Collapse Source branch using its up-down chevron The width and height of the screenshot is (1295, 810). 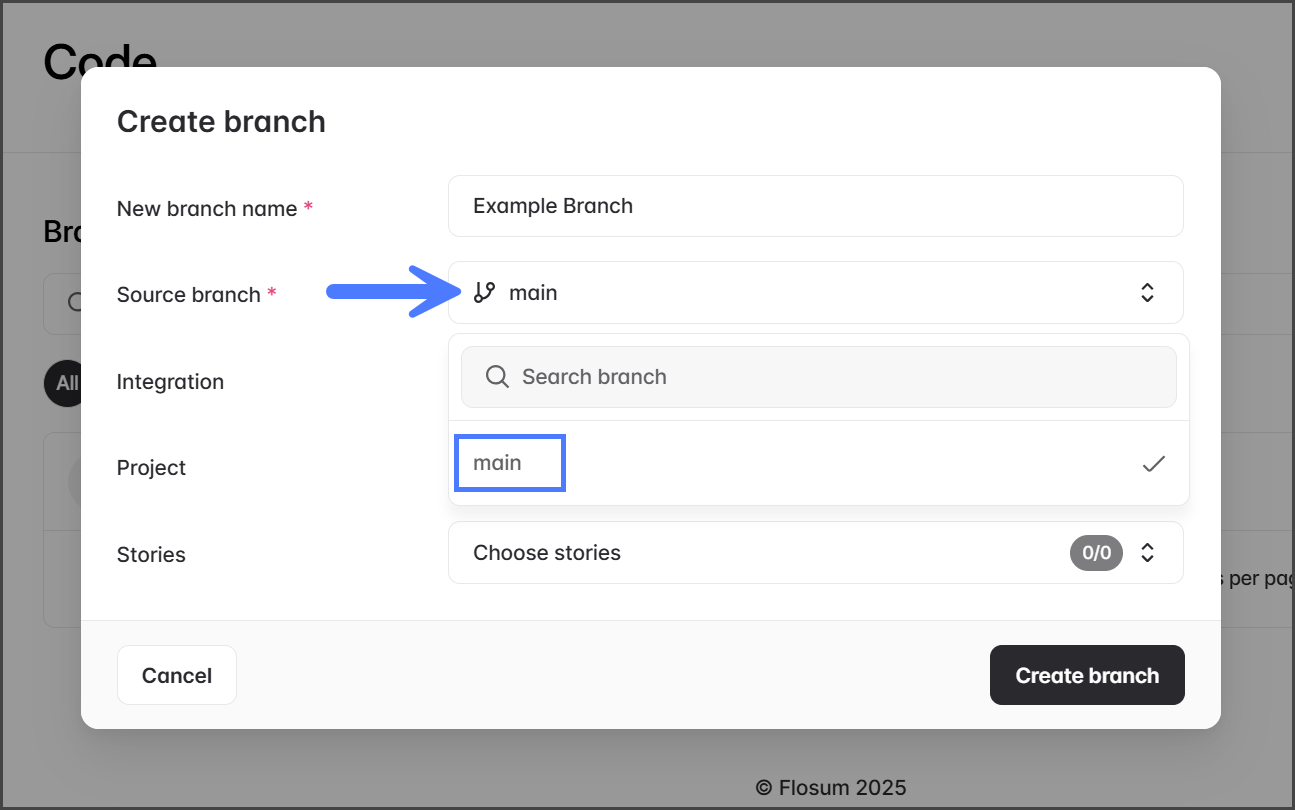(1147, 292)
